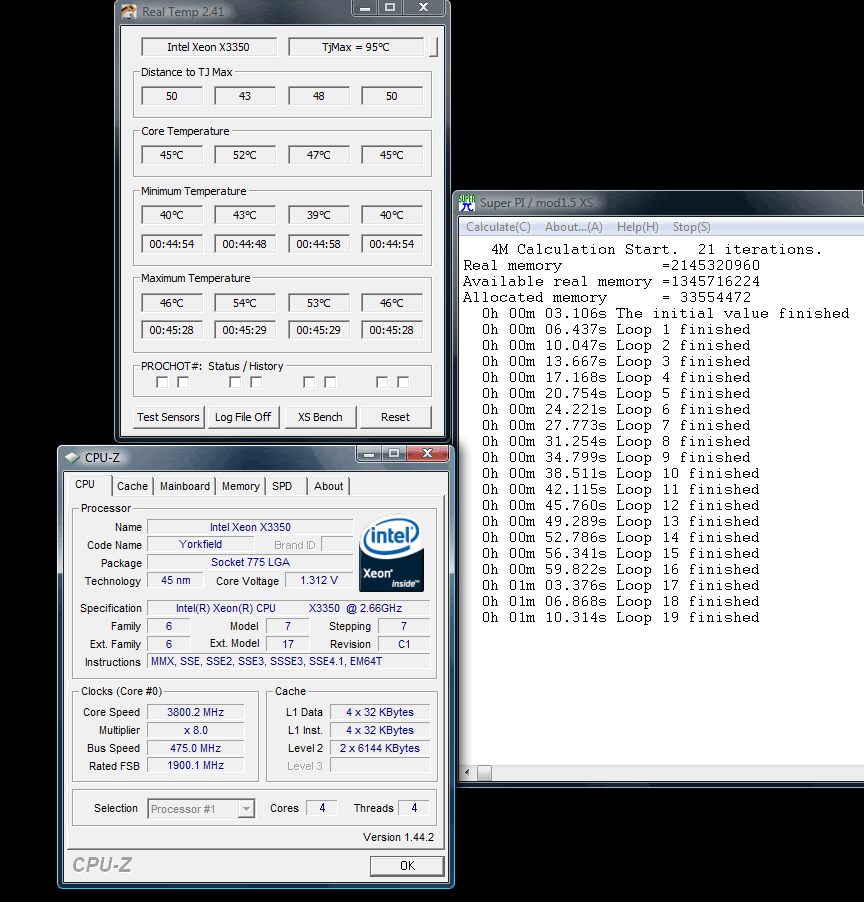
Task: Tick third core's PROCHOT status checkbox
Action: click(309, 382)
